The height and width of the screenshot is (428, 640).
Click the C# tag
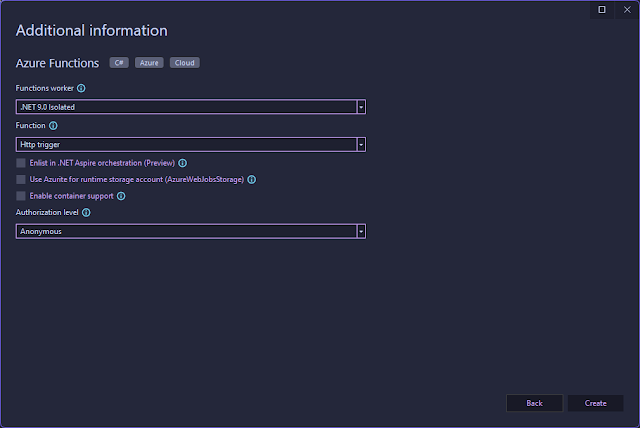point(119,63)
